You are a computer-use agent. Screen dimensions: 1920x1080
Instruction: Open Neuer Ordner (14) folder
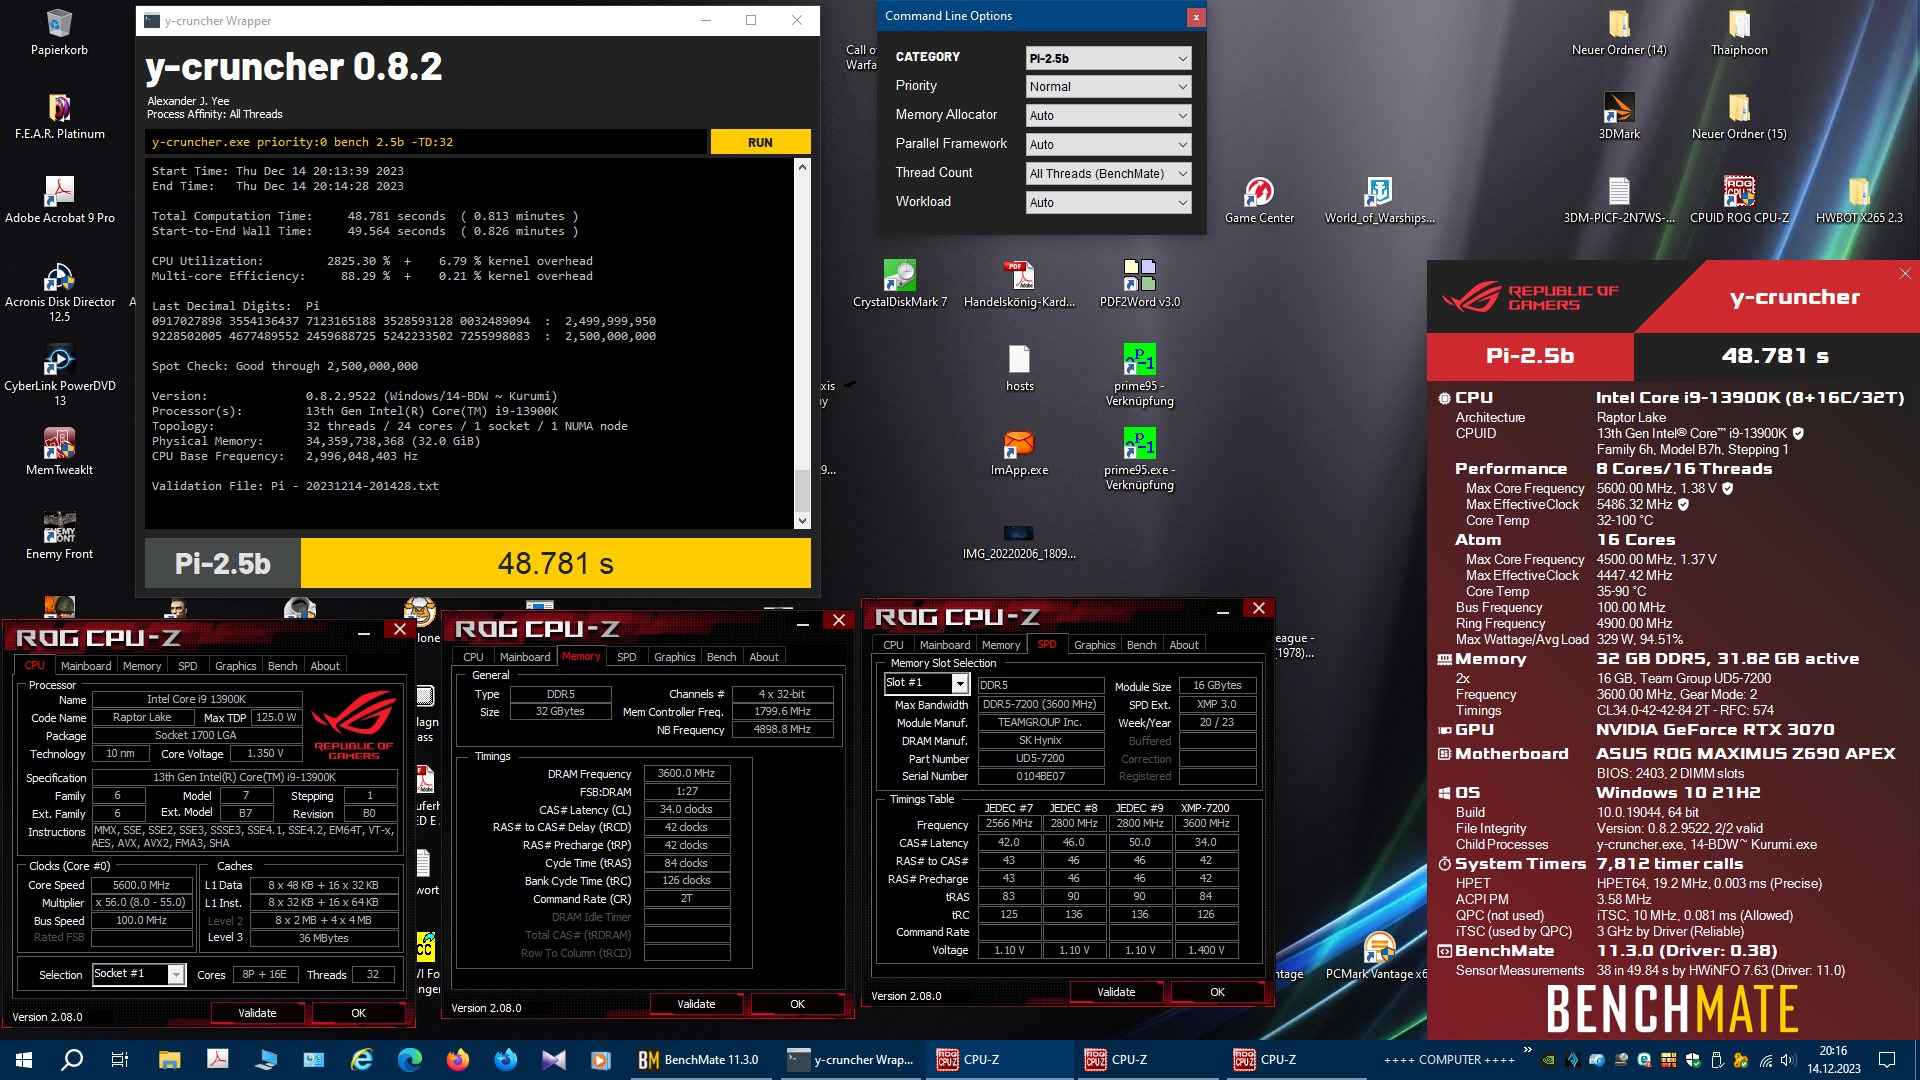tap(1619, 33)
